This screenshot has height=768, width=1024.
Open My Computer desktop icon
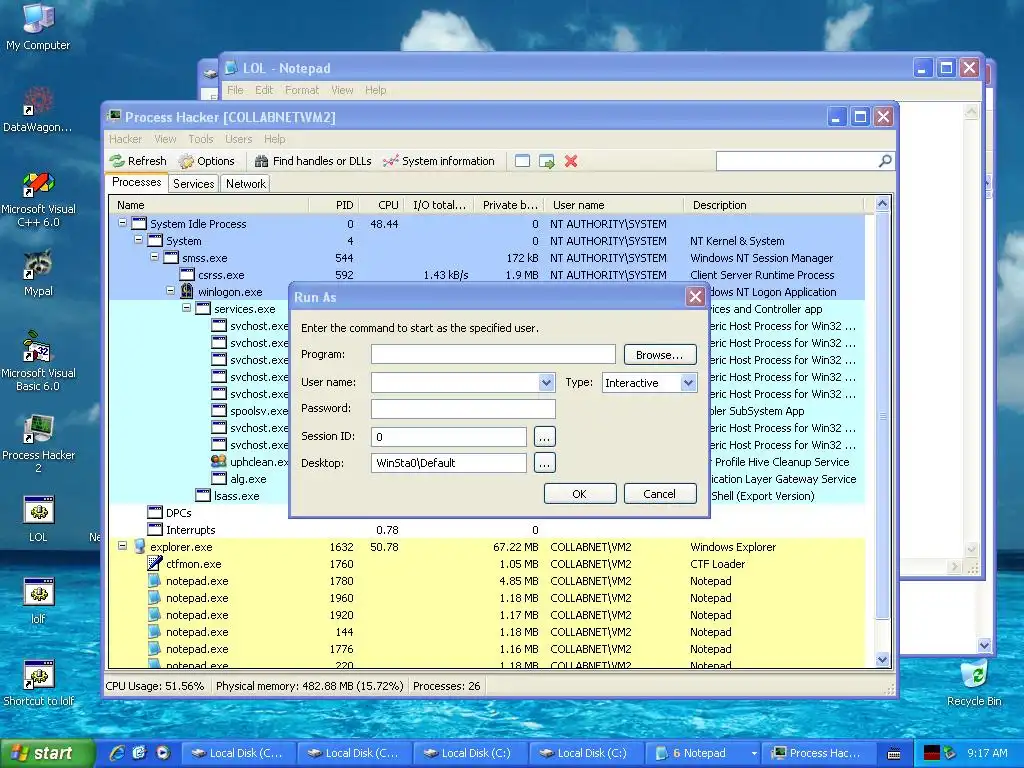click(38, 26)
